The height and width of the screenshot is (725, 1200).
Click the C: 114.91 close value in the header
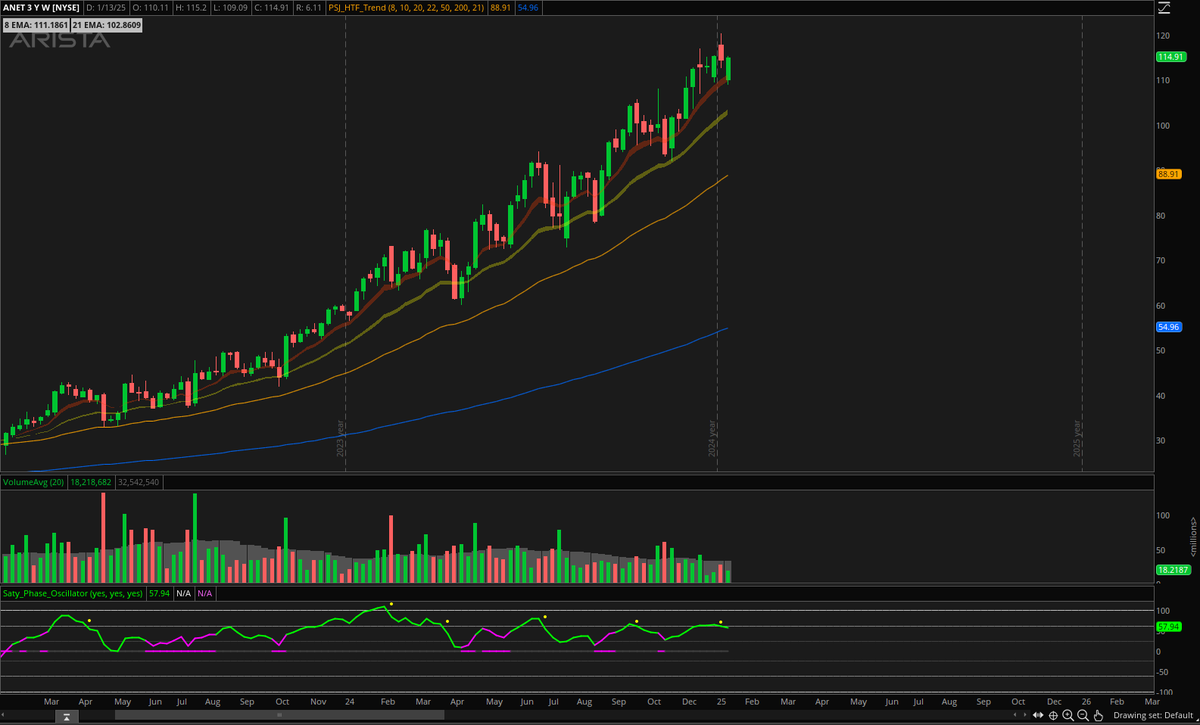[x=272, y=8]
